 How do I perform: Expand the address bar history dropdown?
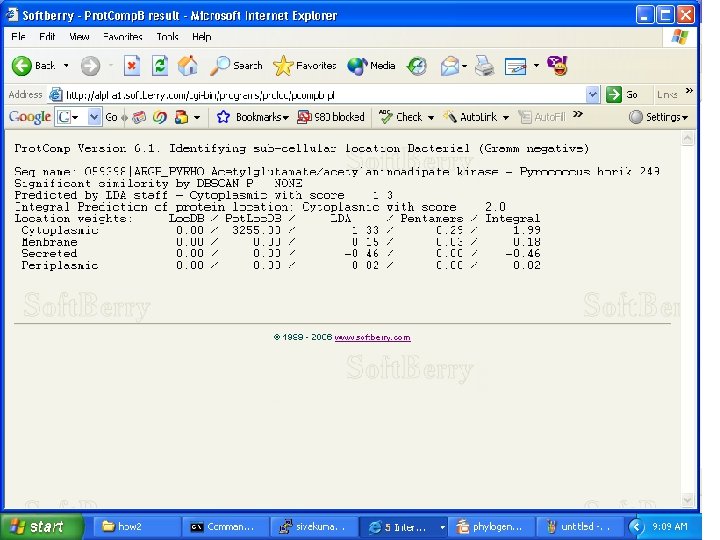592,95
